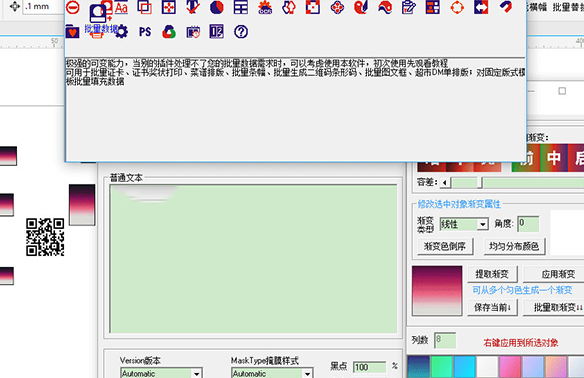Click the QR code object on canvas
The image size is (584, 378).
(x=45, y=237)
